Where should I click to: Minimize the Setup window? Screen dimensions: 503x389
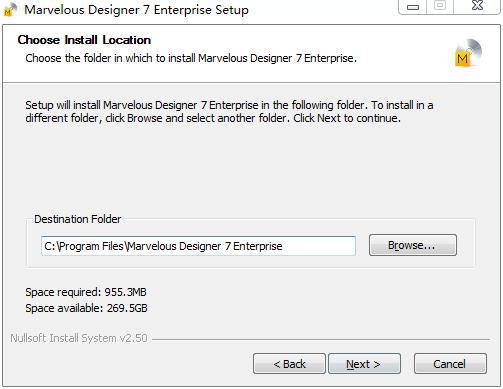[413, 6]
